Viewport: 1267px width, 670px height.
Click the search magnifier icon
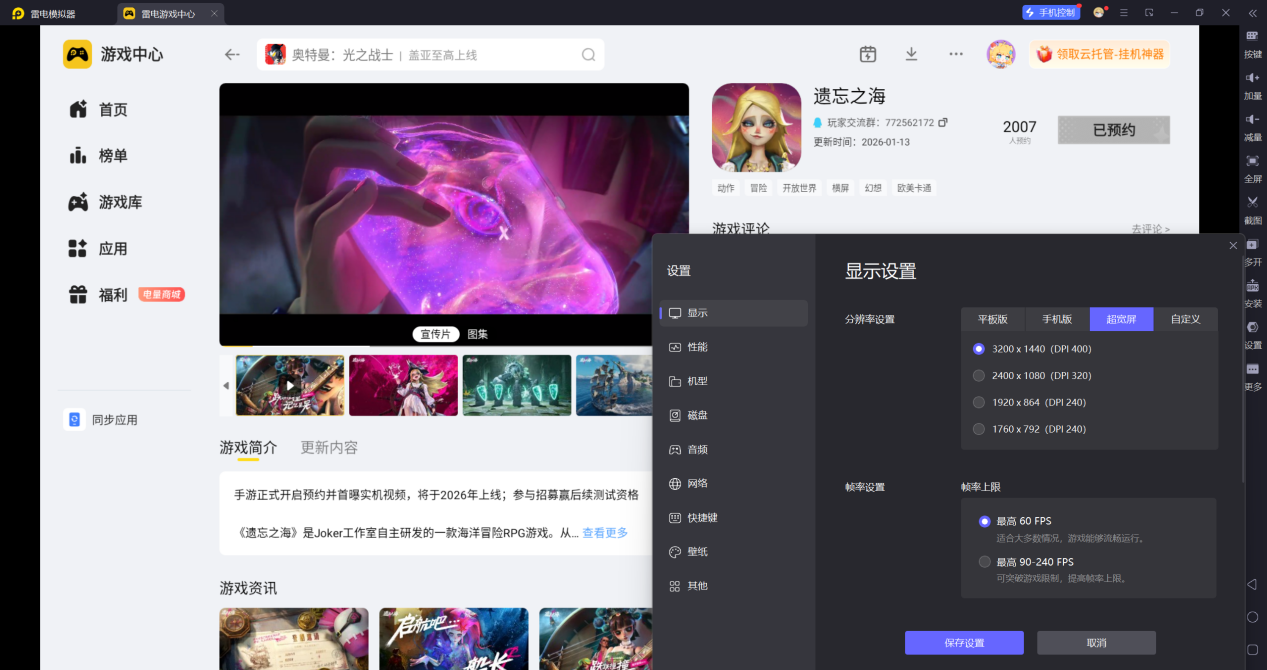click(589, 55)
